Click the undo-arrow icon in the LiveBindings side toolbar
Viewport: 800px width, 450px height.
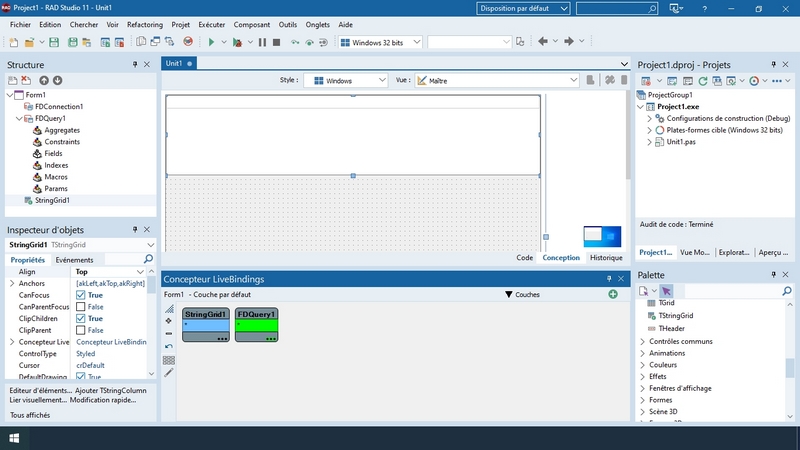(x=169, y=346)
